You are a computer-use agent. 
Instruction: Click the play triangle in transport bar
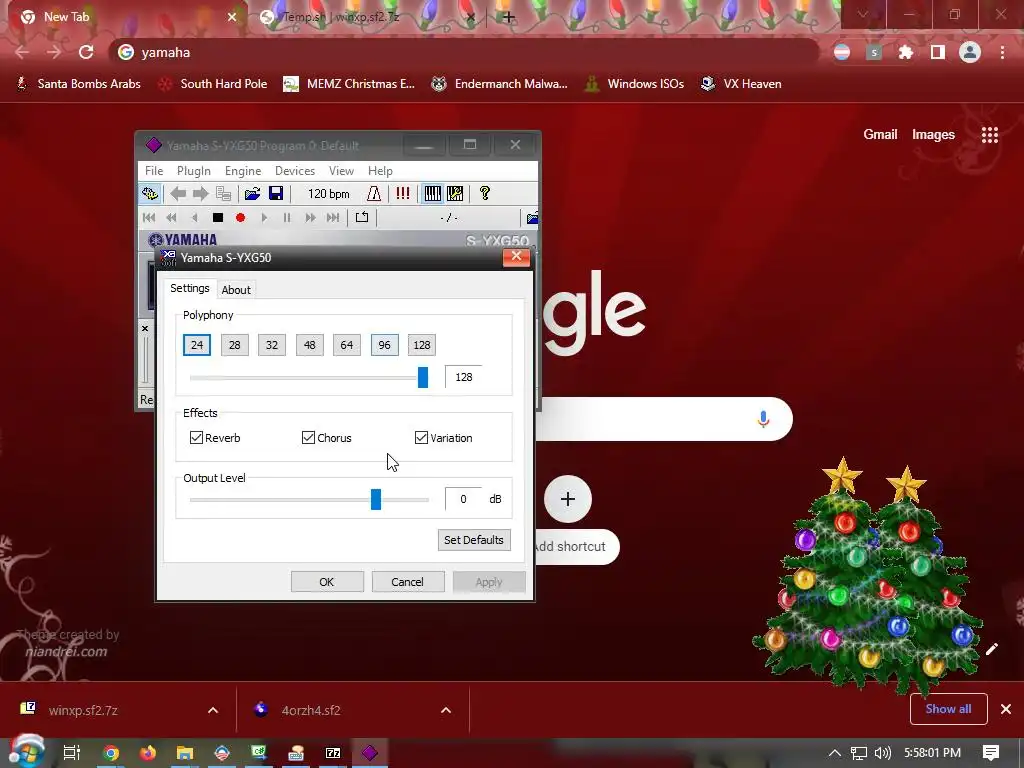pyautogui.click(x=264, y=218)
